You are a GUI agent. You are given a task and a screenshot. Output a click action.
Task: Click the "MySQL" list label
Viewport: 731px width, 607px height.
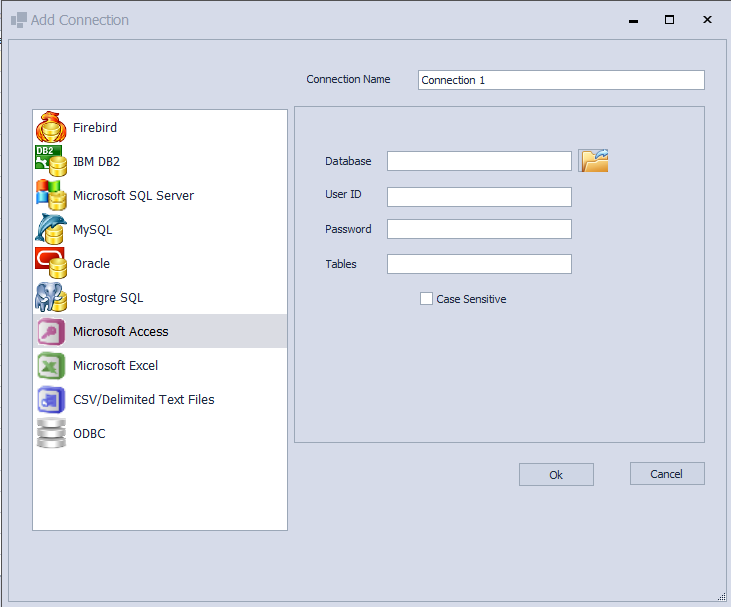93,230
